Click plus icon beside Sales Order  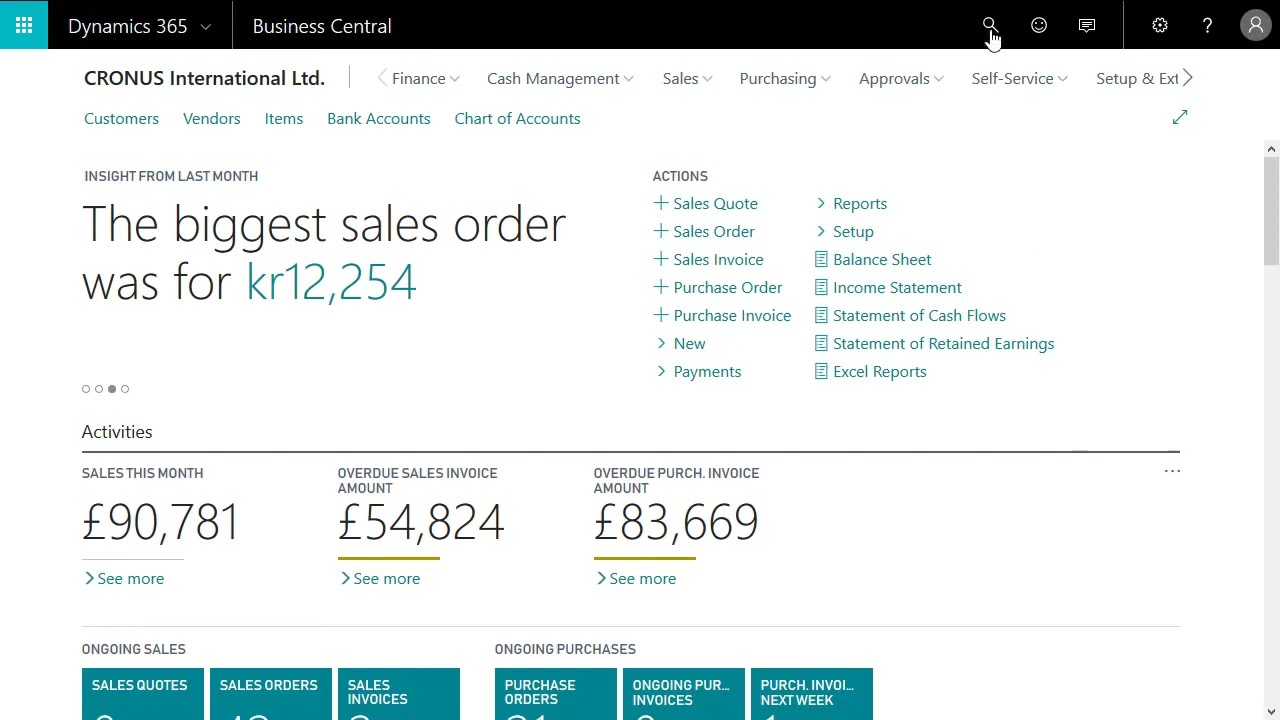pyautogui.click(x=660, y=231)
